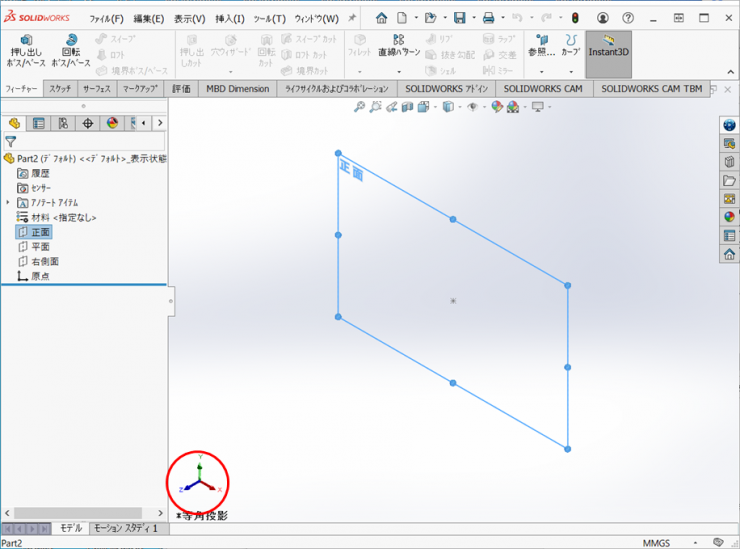The height and width of the screenshot is (549, 740).
Task: Open the 挿入(I) menu
Action: tap(229, 18)
